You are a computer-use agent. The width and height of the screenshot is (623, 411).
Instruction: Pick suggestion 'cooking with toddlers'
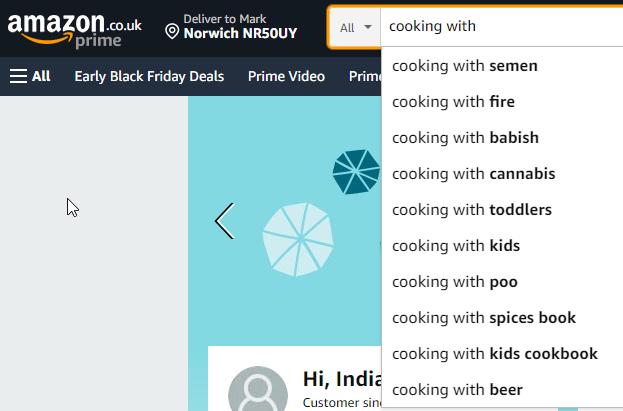coord(471,210)
